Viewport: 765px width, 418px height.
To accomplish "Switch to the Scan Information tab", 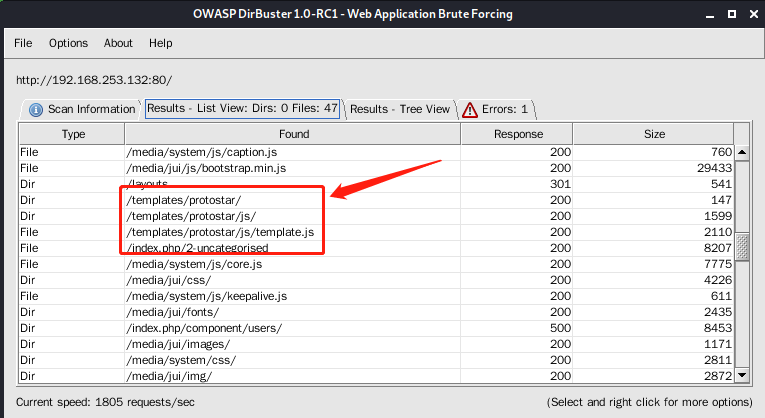I will (x=81, y=109).
